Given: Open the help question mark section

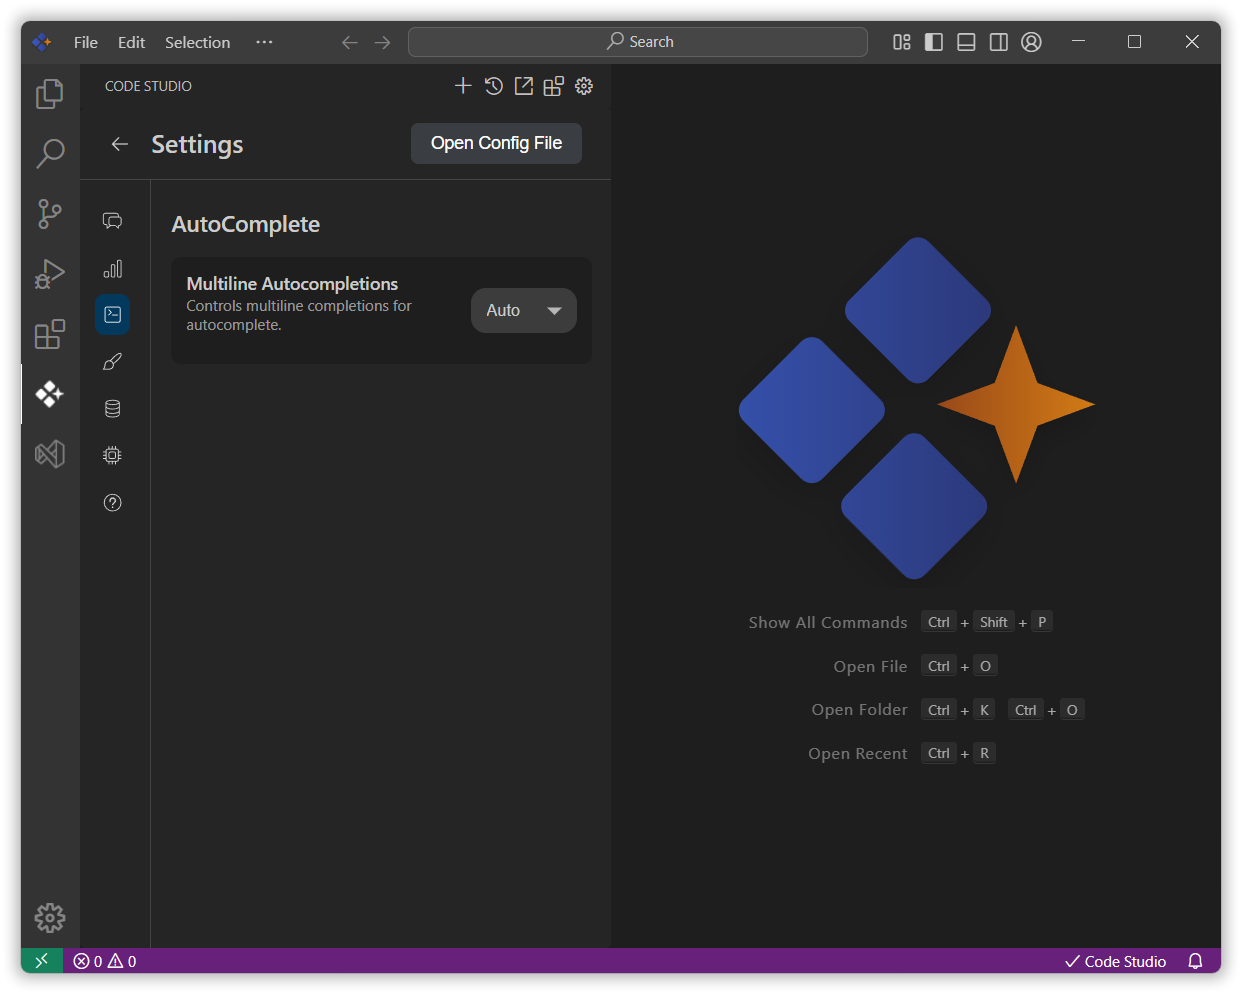Looking at the screenshot, I should (113, 502).
